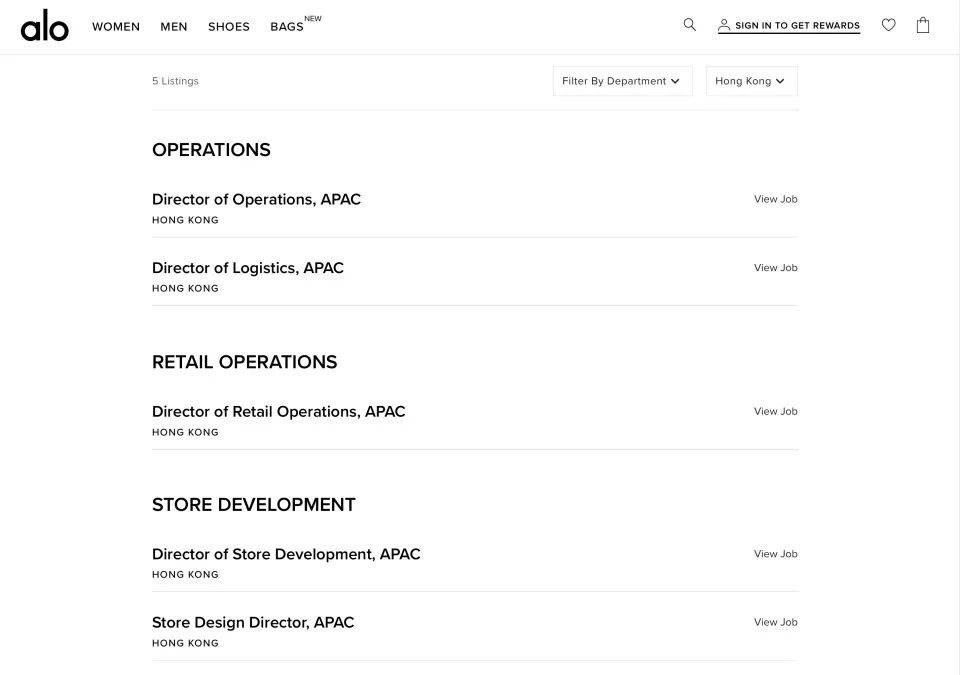960x675 pixels.
Task: Select Director of Retail Operations, APAC title
Action: coord(278,412)
